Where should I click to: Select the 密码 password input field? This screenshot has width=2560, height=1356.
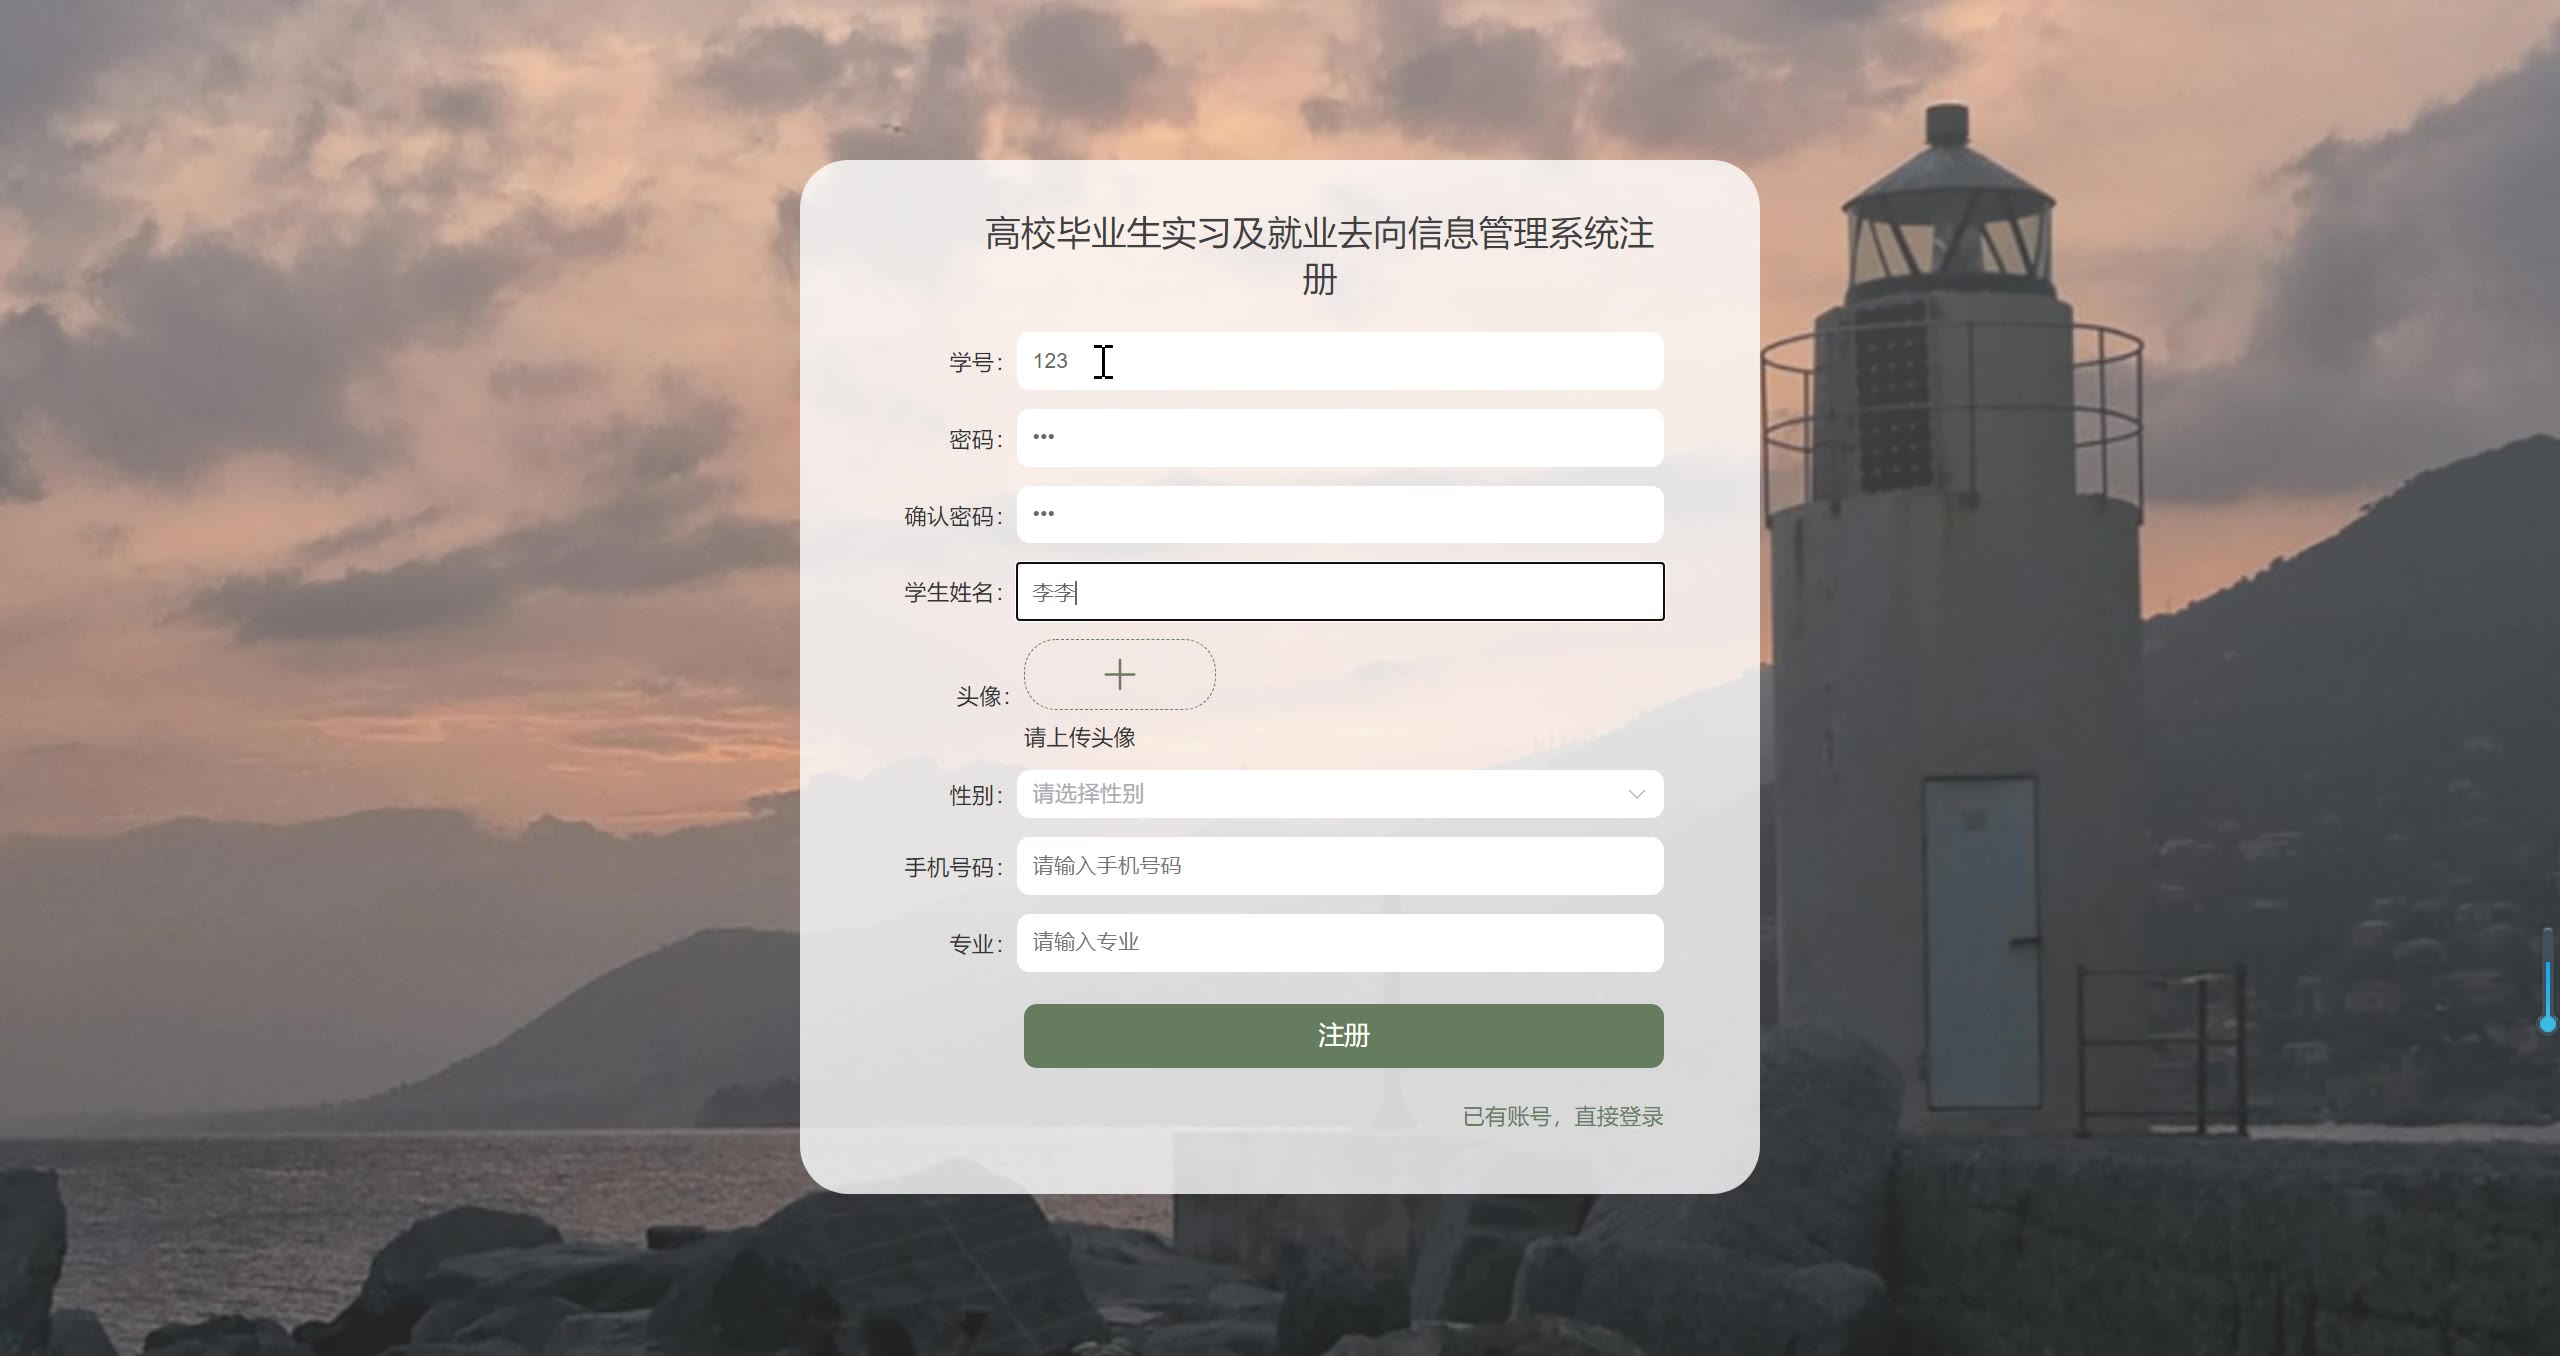(1340, 438)
